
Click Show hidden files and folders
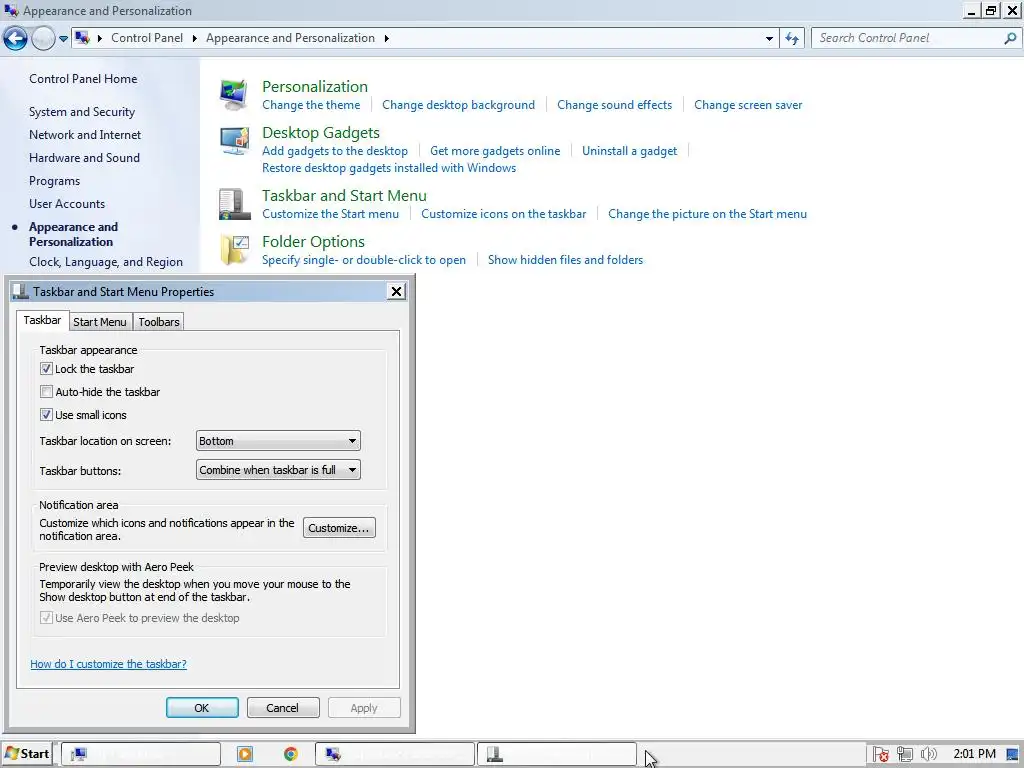click(x=566, y=260)
